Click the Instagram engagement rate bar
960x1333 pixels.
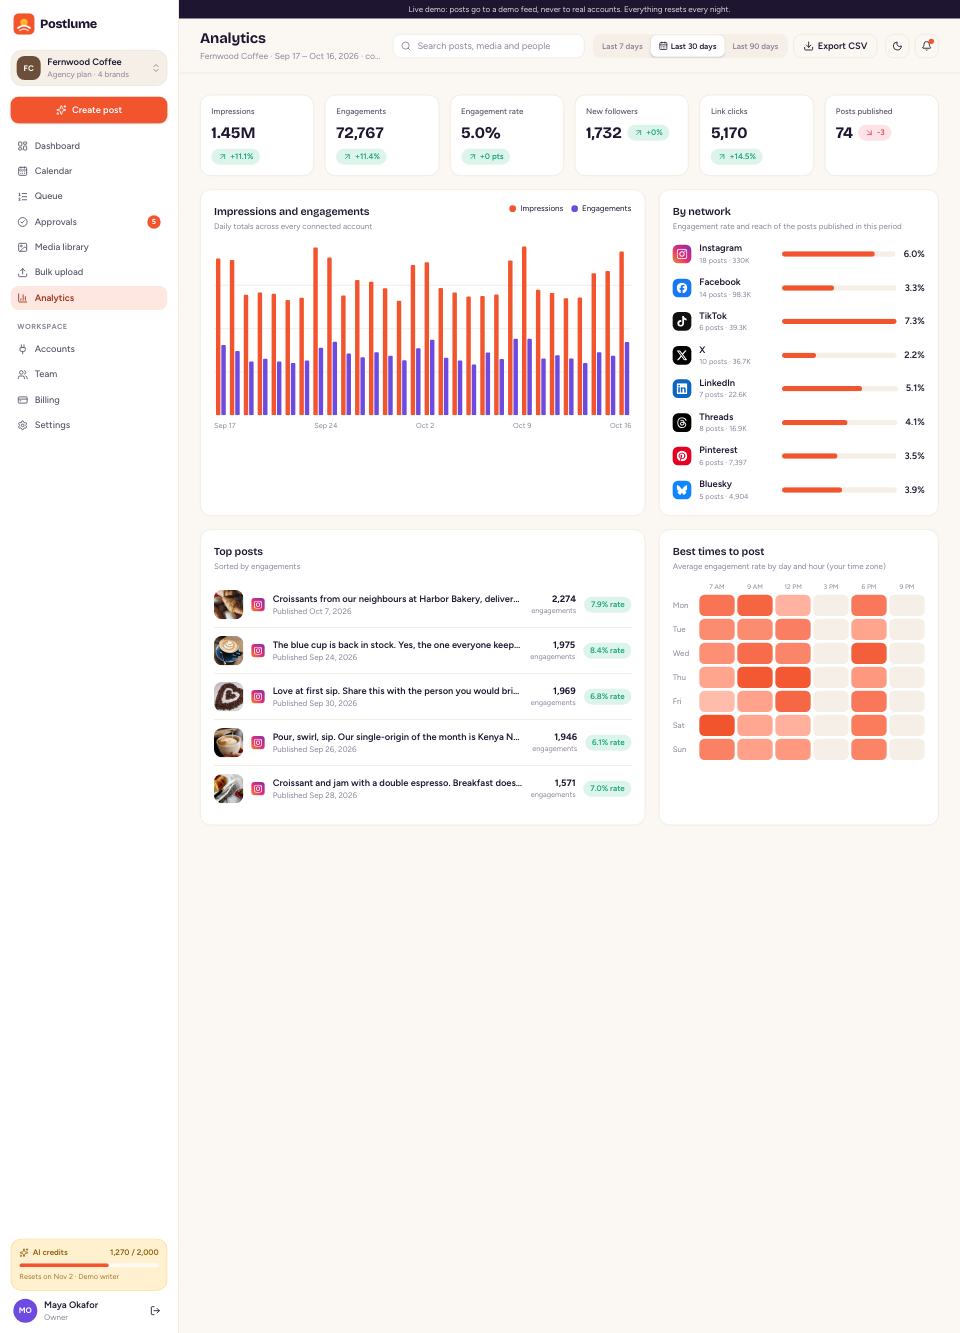(x=839, y=254)
